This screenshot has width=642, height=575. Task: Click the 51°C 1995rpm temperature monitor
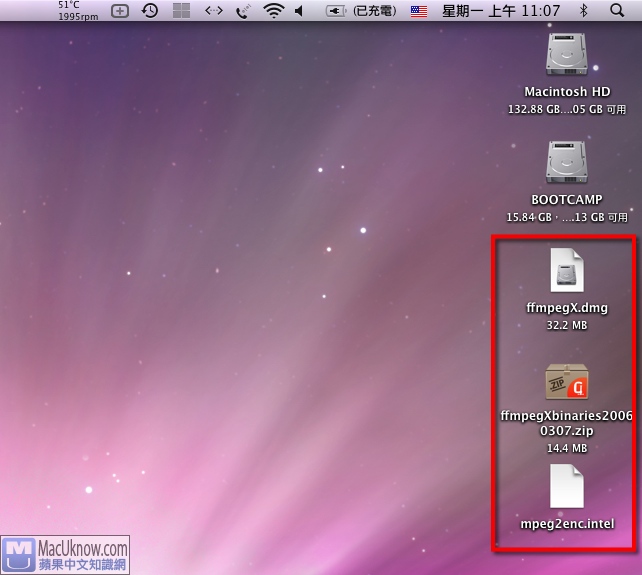[78, 11]
